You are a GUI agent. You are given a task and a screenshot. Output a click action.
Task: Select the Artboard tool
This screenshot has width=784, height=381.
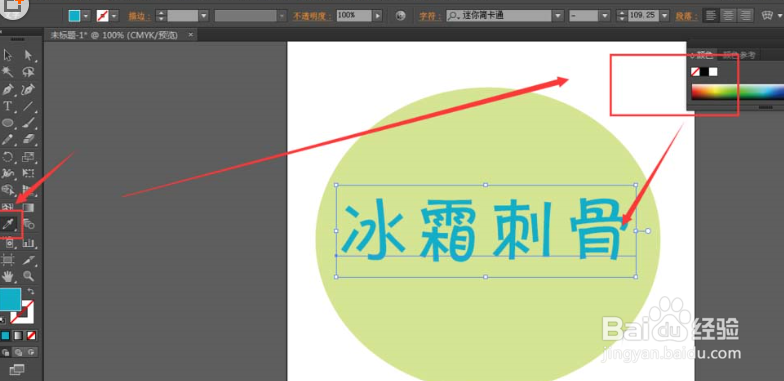coord(8,260)
